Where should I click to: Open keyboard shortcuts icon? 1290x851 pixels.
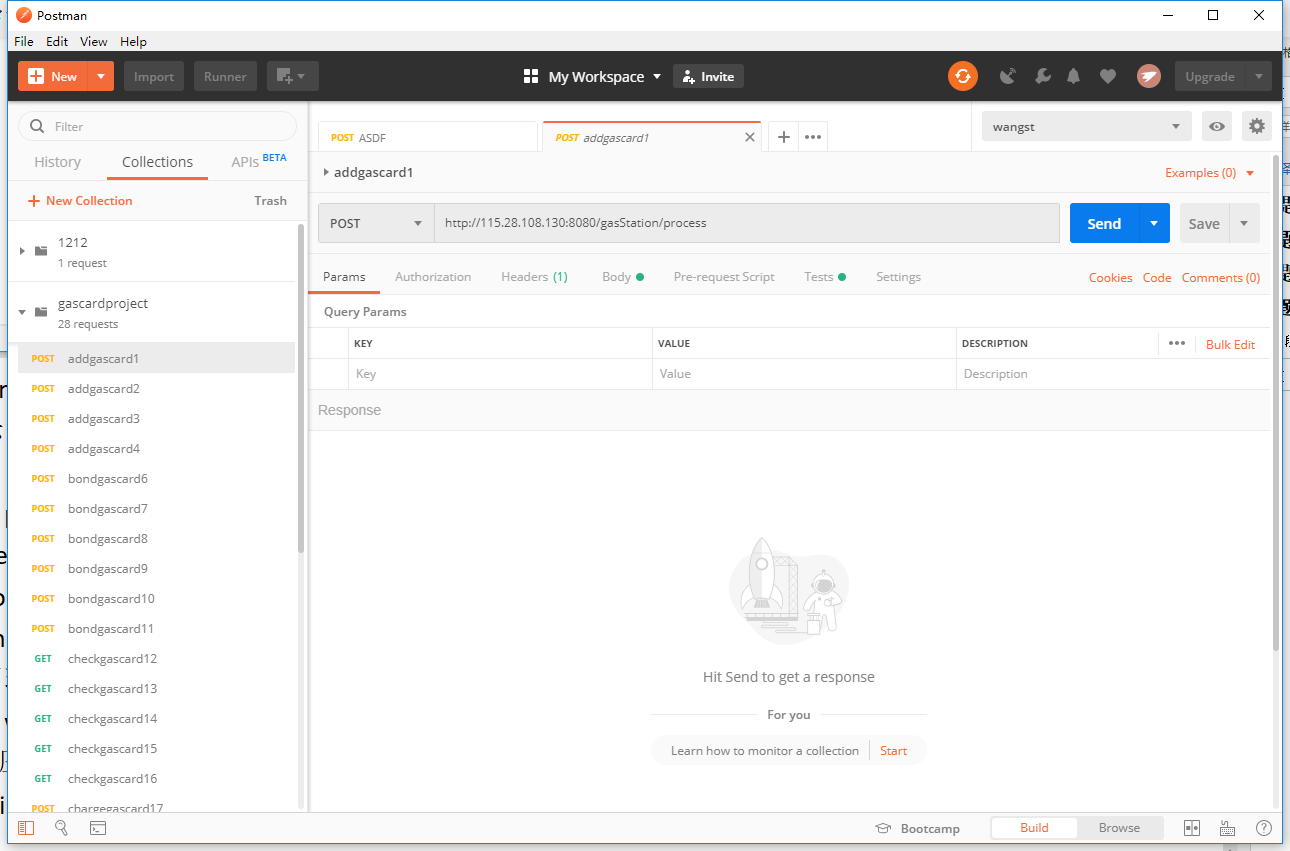[1228, 828]
